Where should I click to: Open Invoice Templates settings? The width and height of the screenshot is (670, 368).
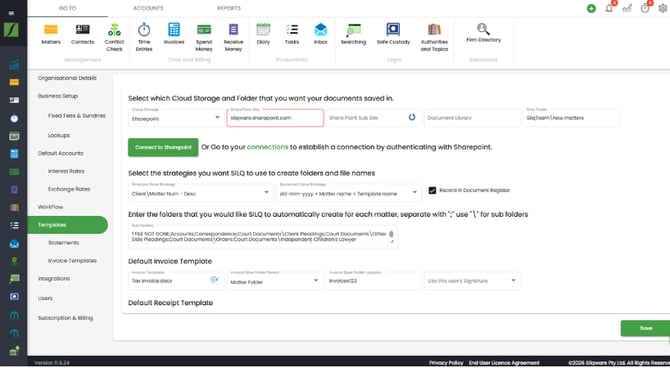tap(72, 261)
